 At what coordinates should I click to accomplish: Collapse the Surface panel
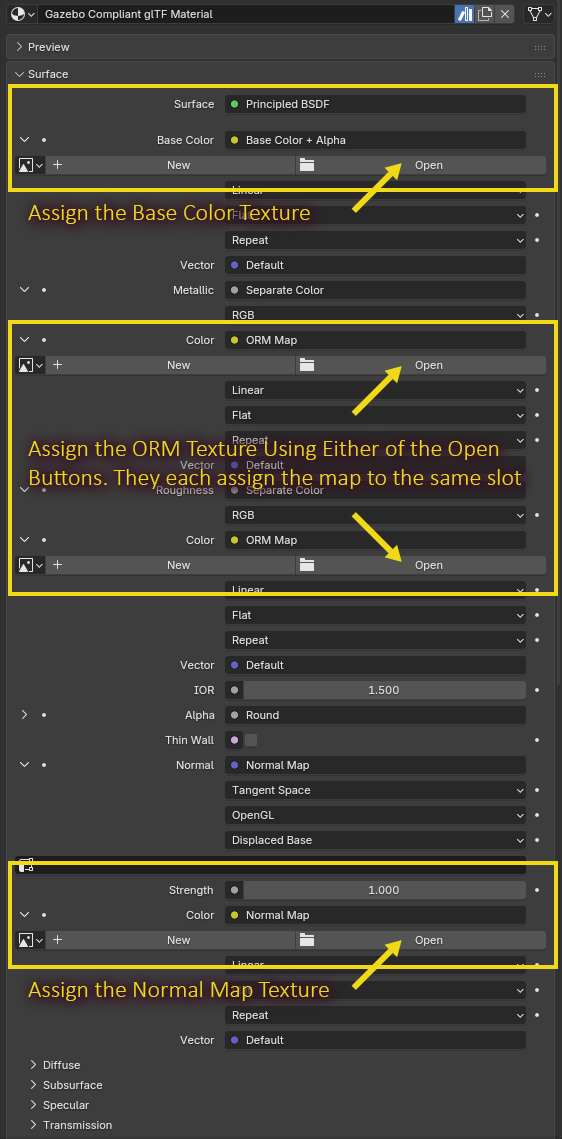(20, 74)
